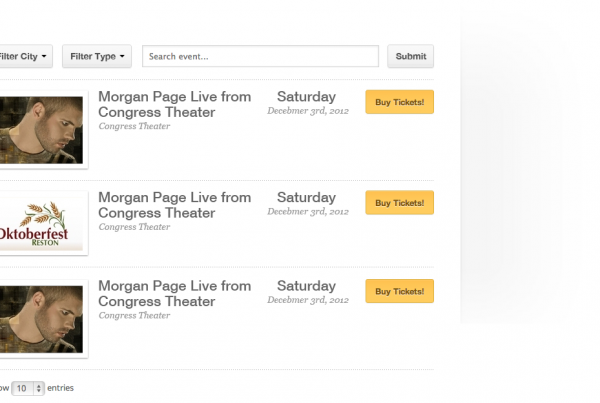Click the Search event input field
600x403 pixels.
pyautogui.click(x=260, y=56)
